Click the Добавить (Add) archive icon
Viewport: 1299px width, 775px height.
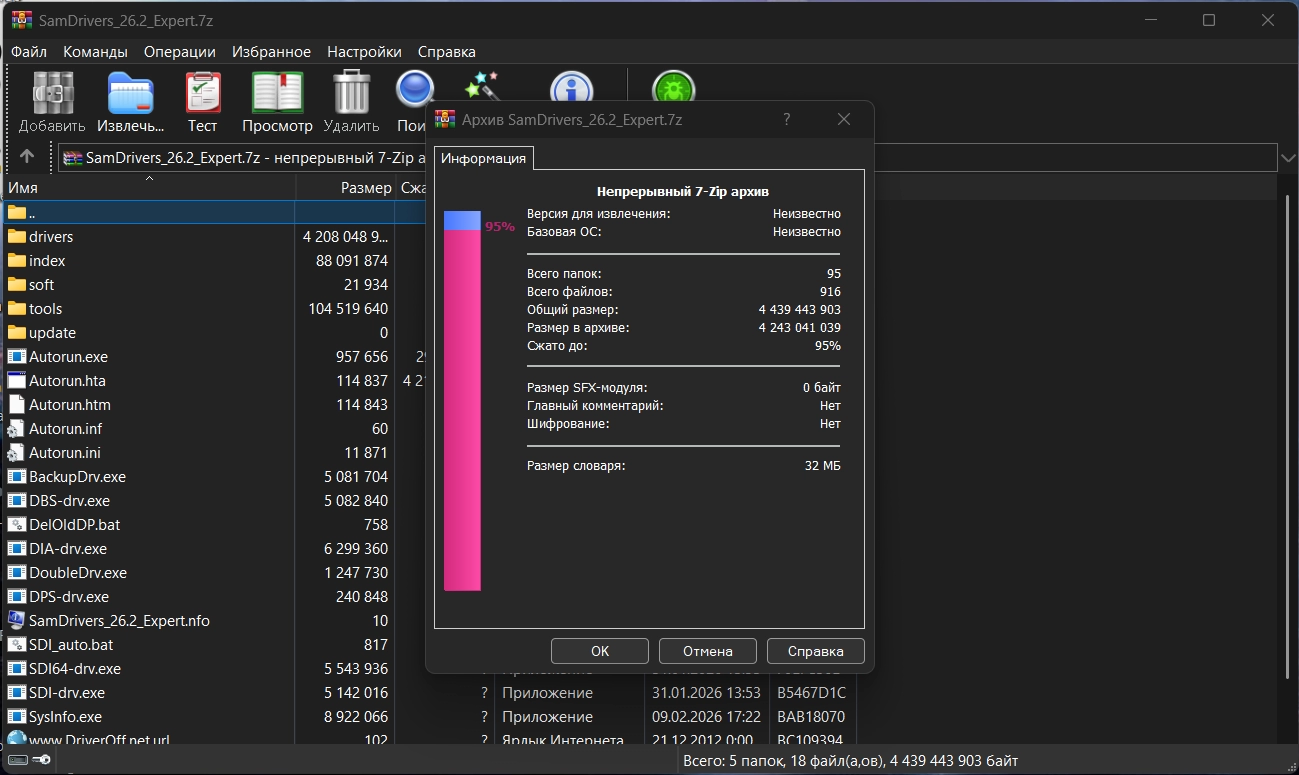pos(52,95)
